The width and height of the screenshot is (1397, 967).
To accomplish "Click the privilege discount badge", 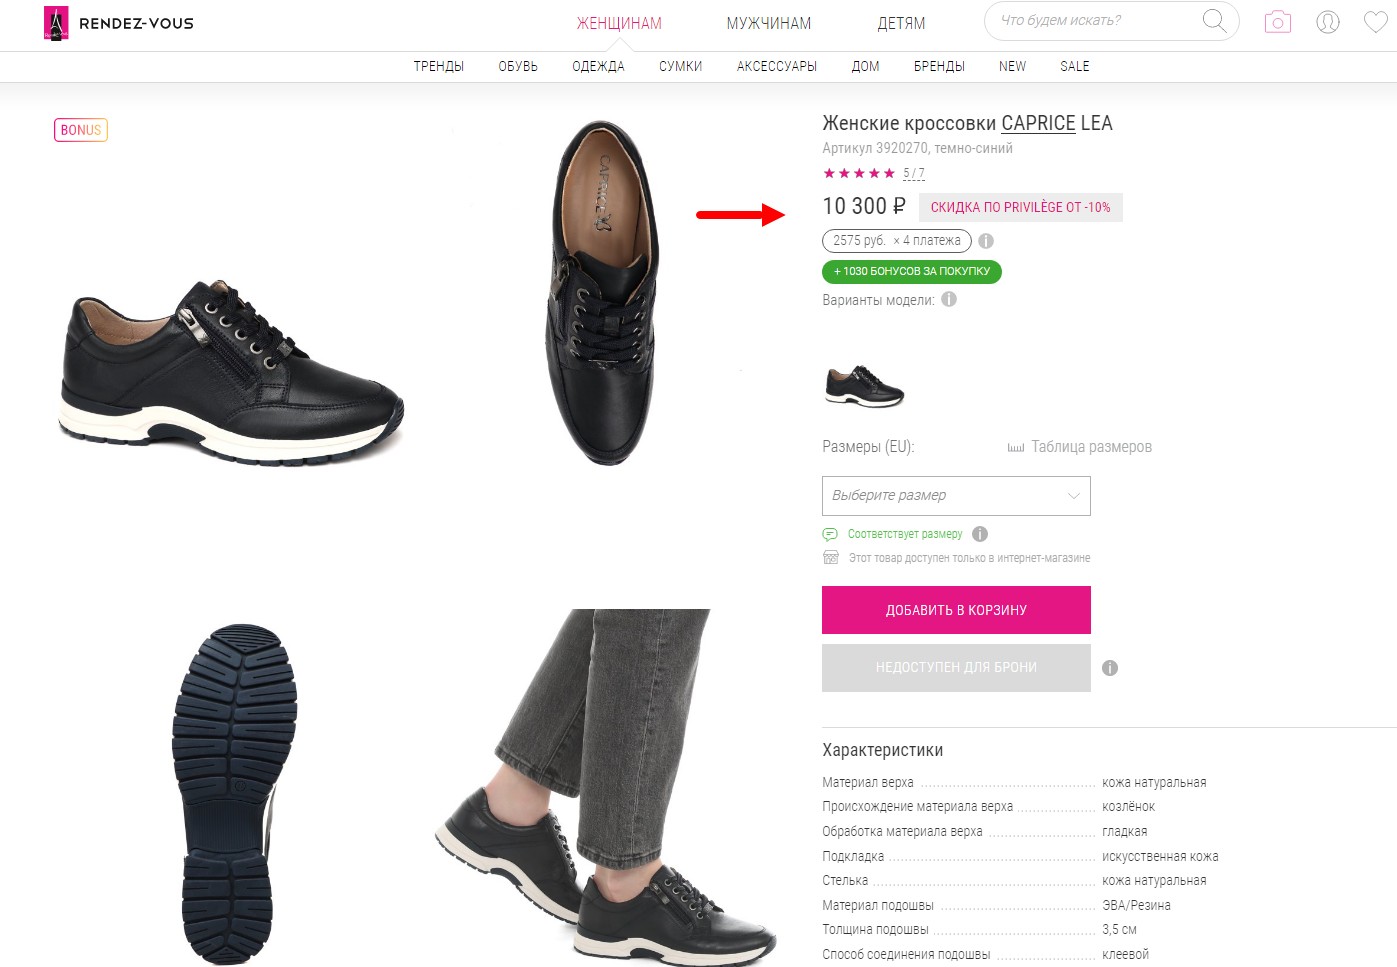I will coord(1020,207).
